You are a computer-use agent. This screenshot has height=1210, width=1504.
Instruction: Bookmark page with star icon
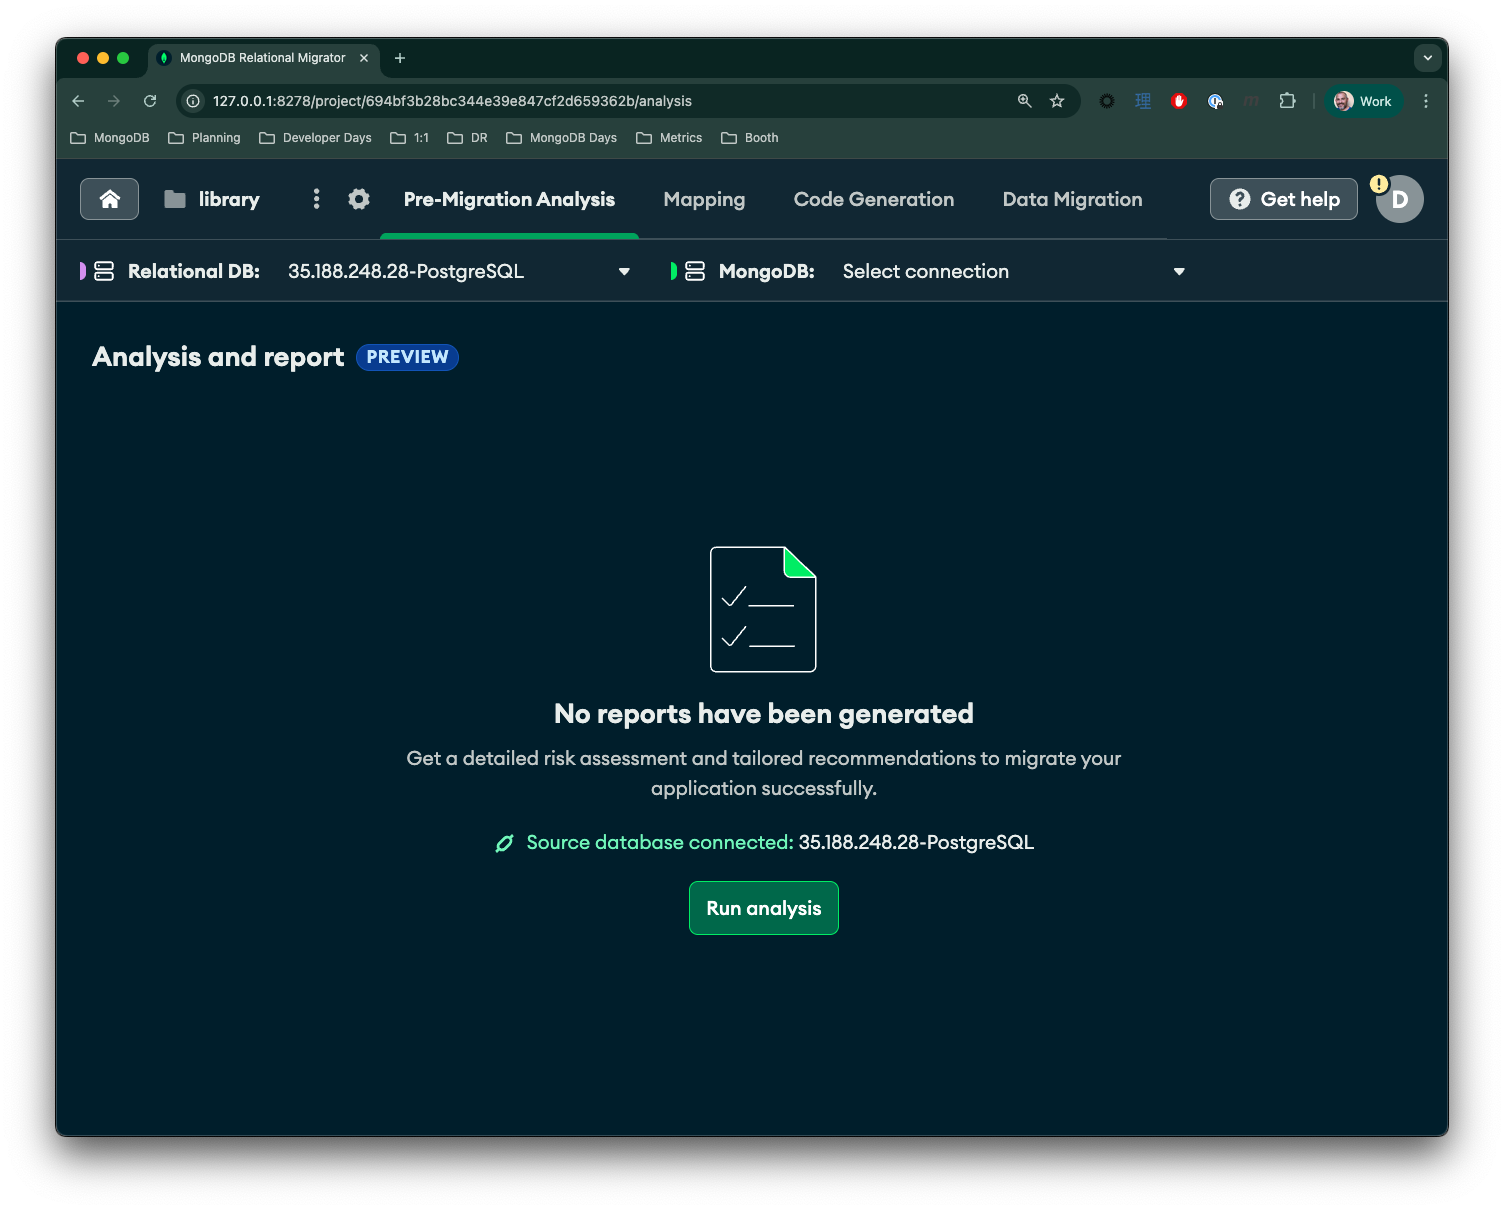click(x=1057, y=101)
